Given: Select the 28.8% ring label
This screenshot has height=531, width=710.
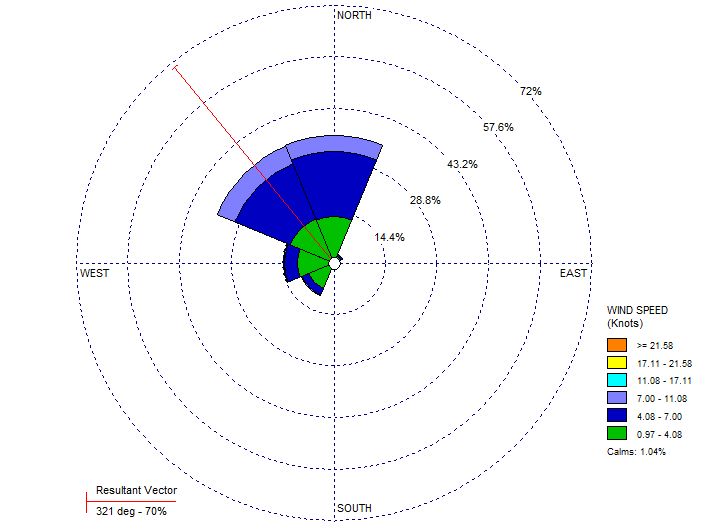Looking at the screenshot, I should click(425, 201).
